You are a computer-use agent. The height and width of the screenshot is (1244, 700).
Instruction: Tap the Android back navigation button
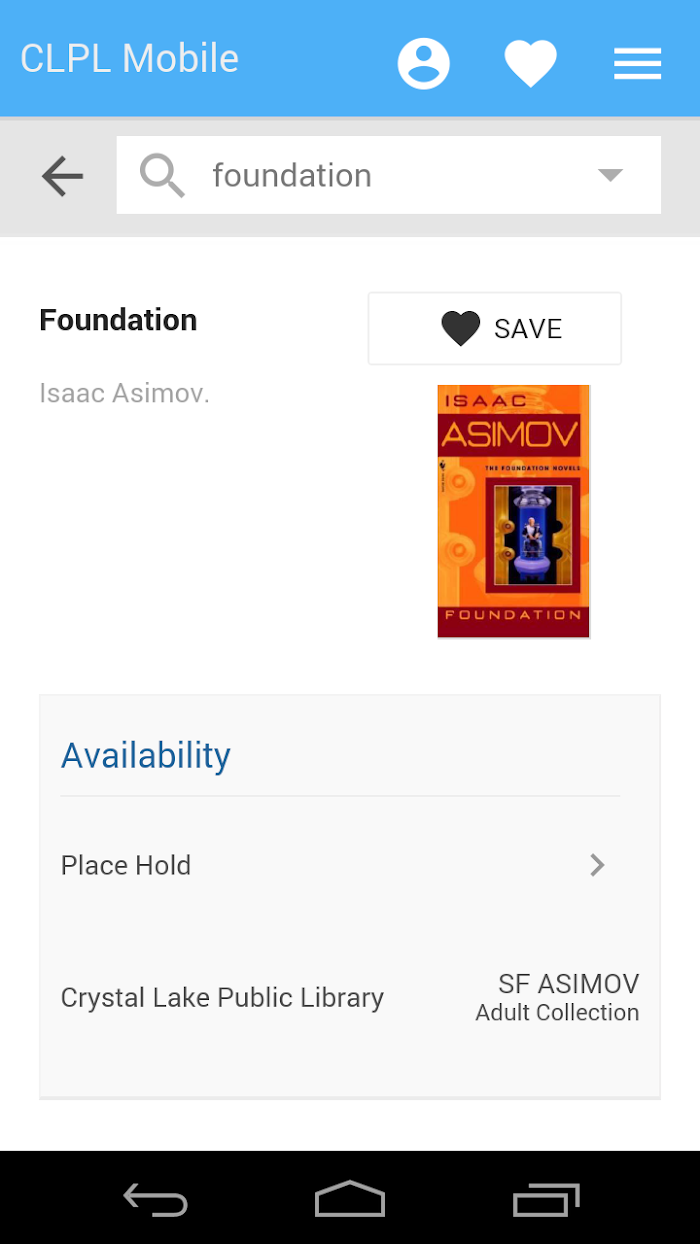point(155,1199)
